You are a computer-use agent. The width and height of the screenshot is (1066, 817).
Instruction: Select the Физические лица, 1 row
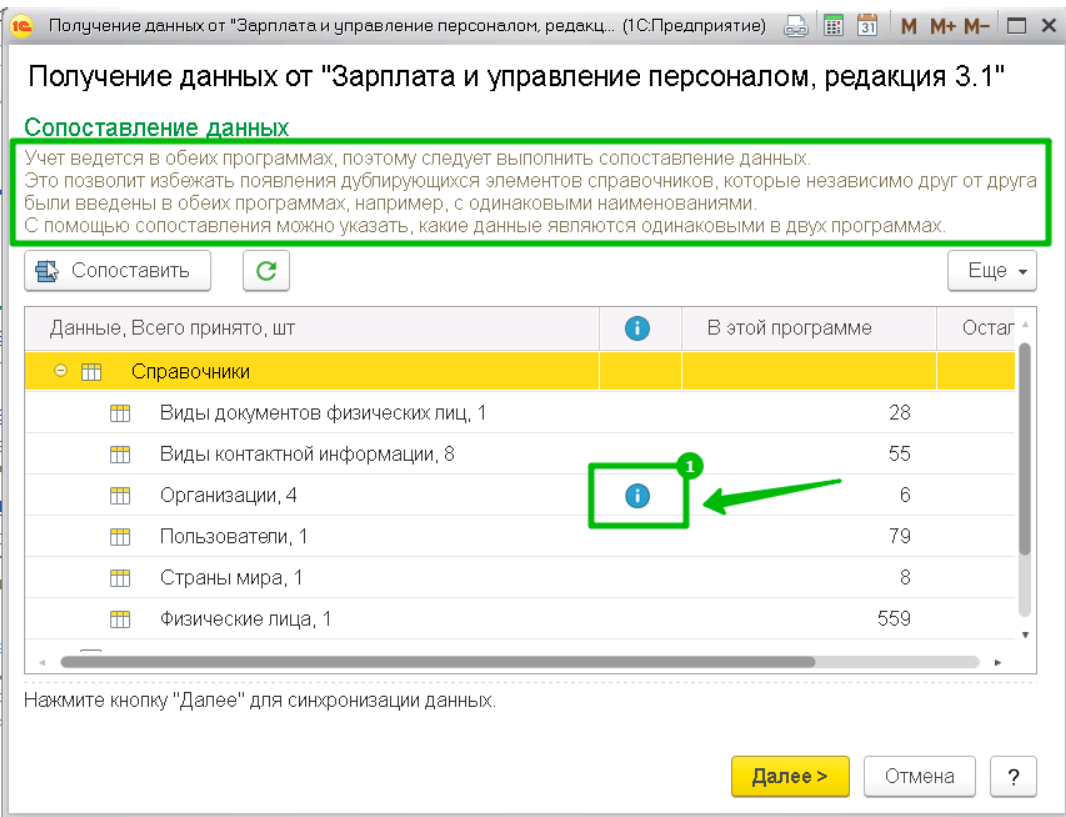click(245, 619)
